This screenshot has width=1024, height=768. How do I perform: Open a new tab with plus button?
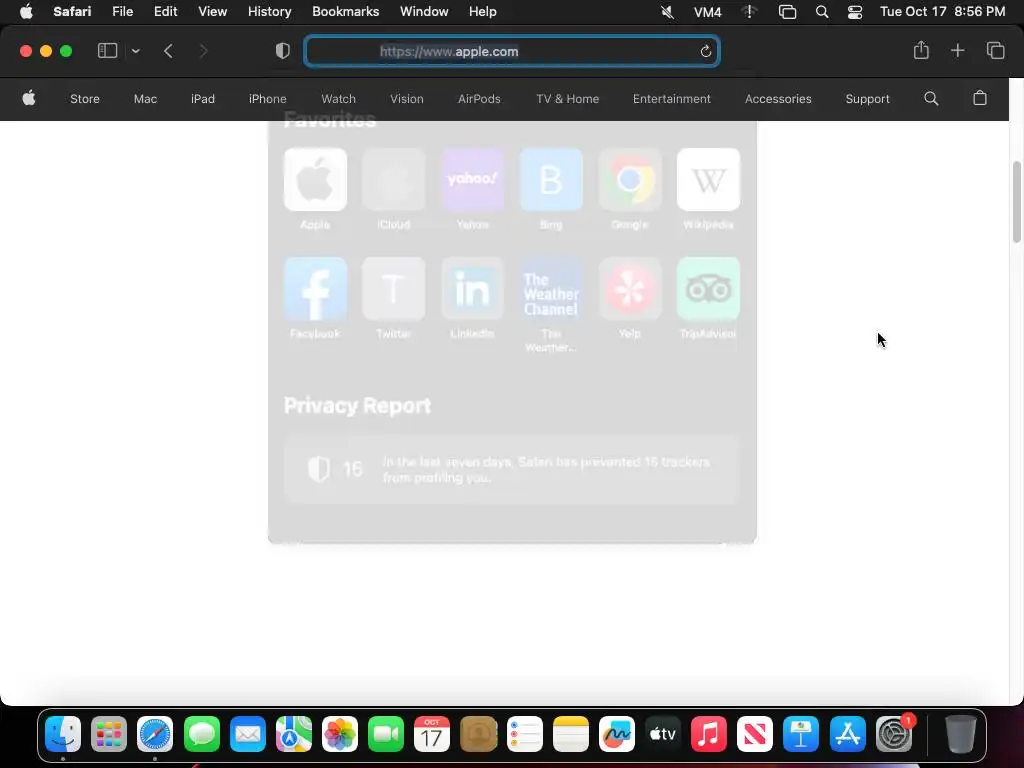tap(957, 50)
